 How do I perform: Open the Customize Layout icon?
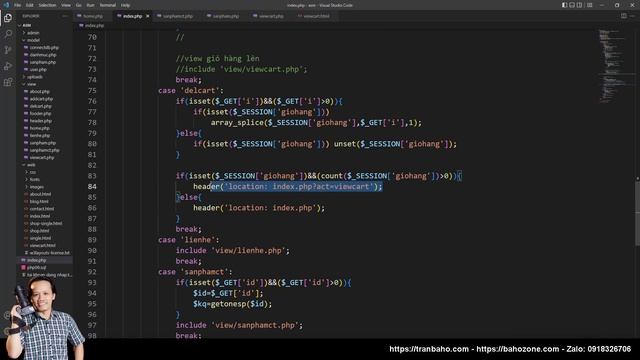coord(590,5)
